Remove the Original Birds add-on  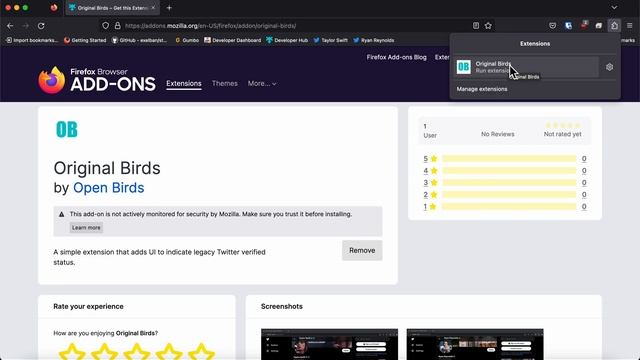point(362,250)
